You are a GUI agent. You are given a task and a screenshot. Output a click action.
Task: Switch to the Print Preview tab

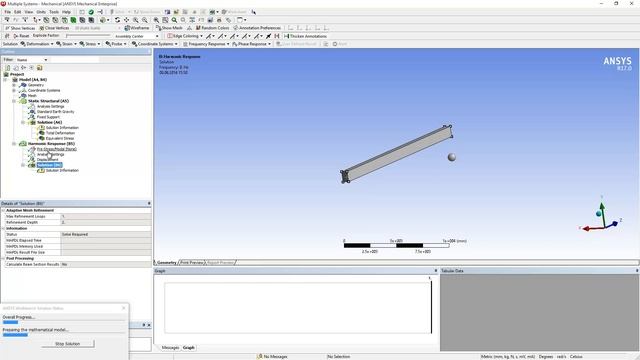click(x=192, y=262)
